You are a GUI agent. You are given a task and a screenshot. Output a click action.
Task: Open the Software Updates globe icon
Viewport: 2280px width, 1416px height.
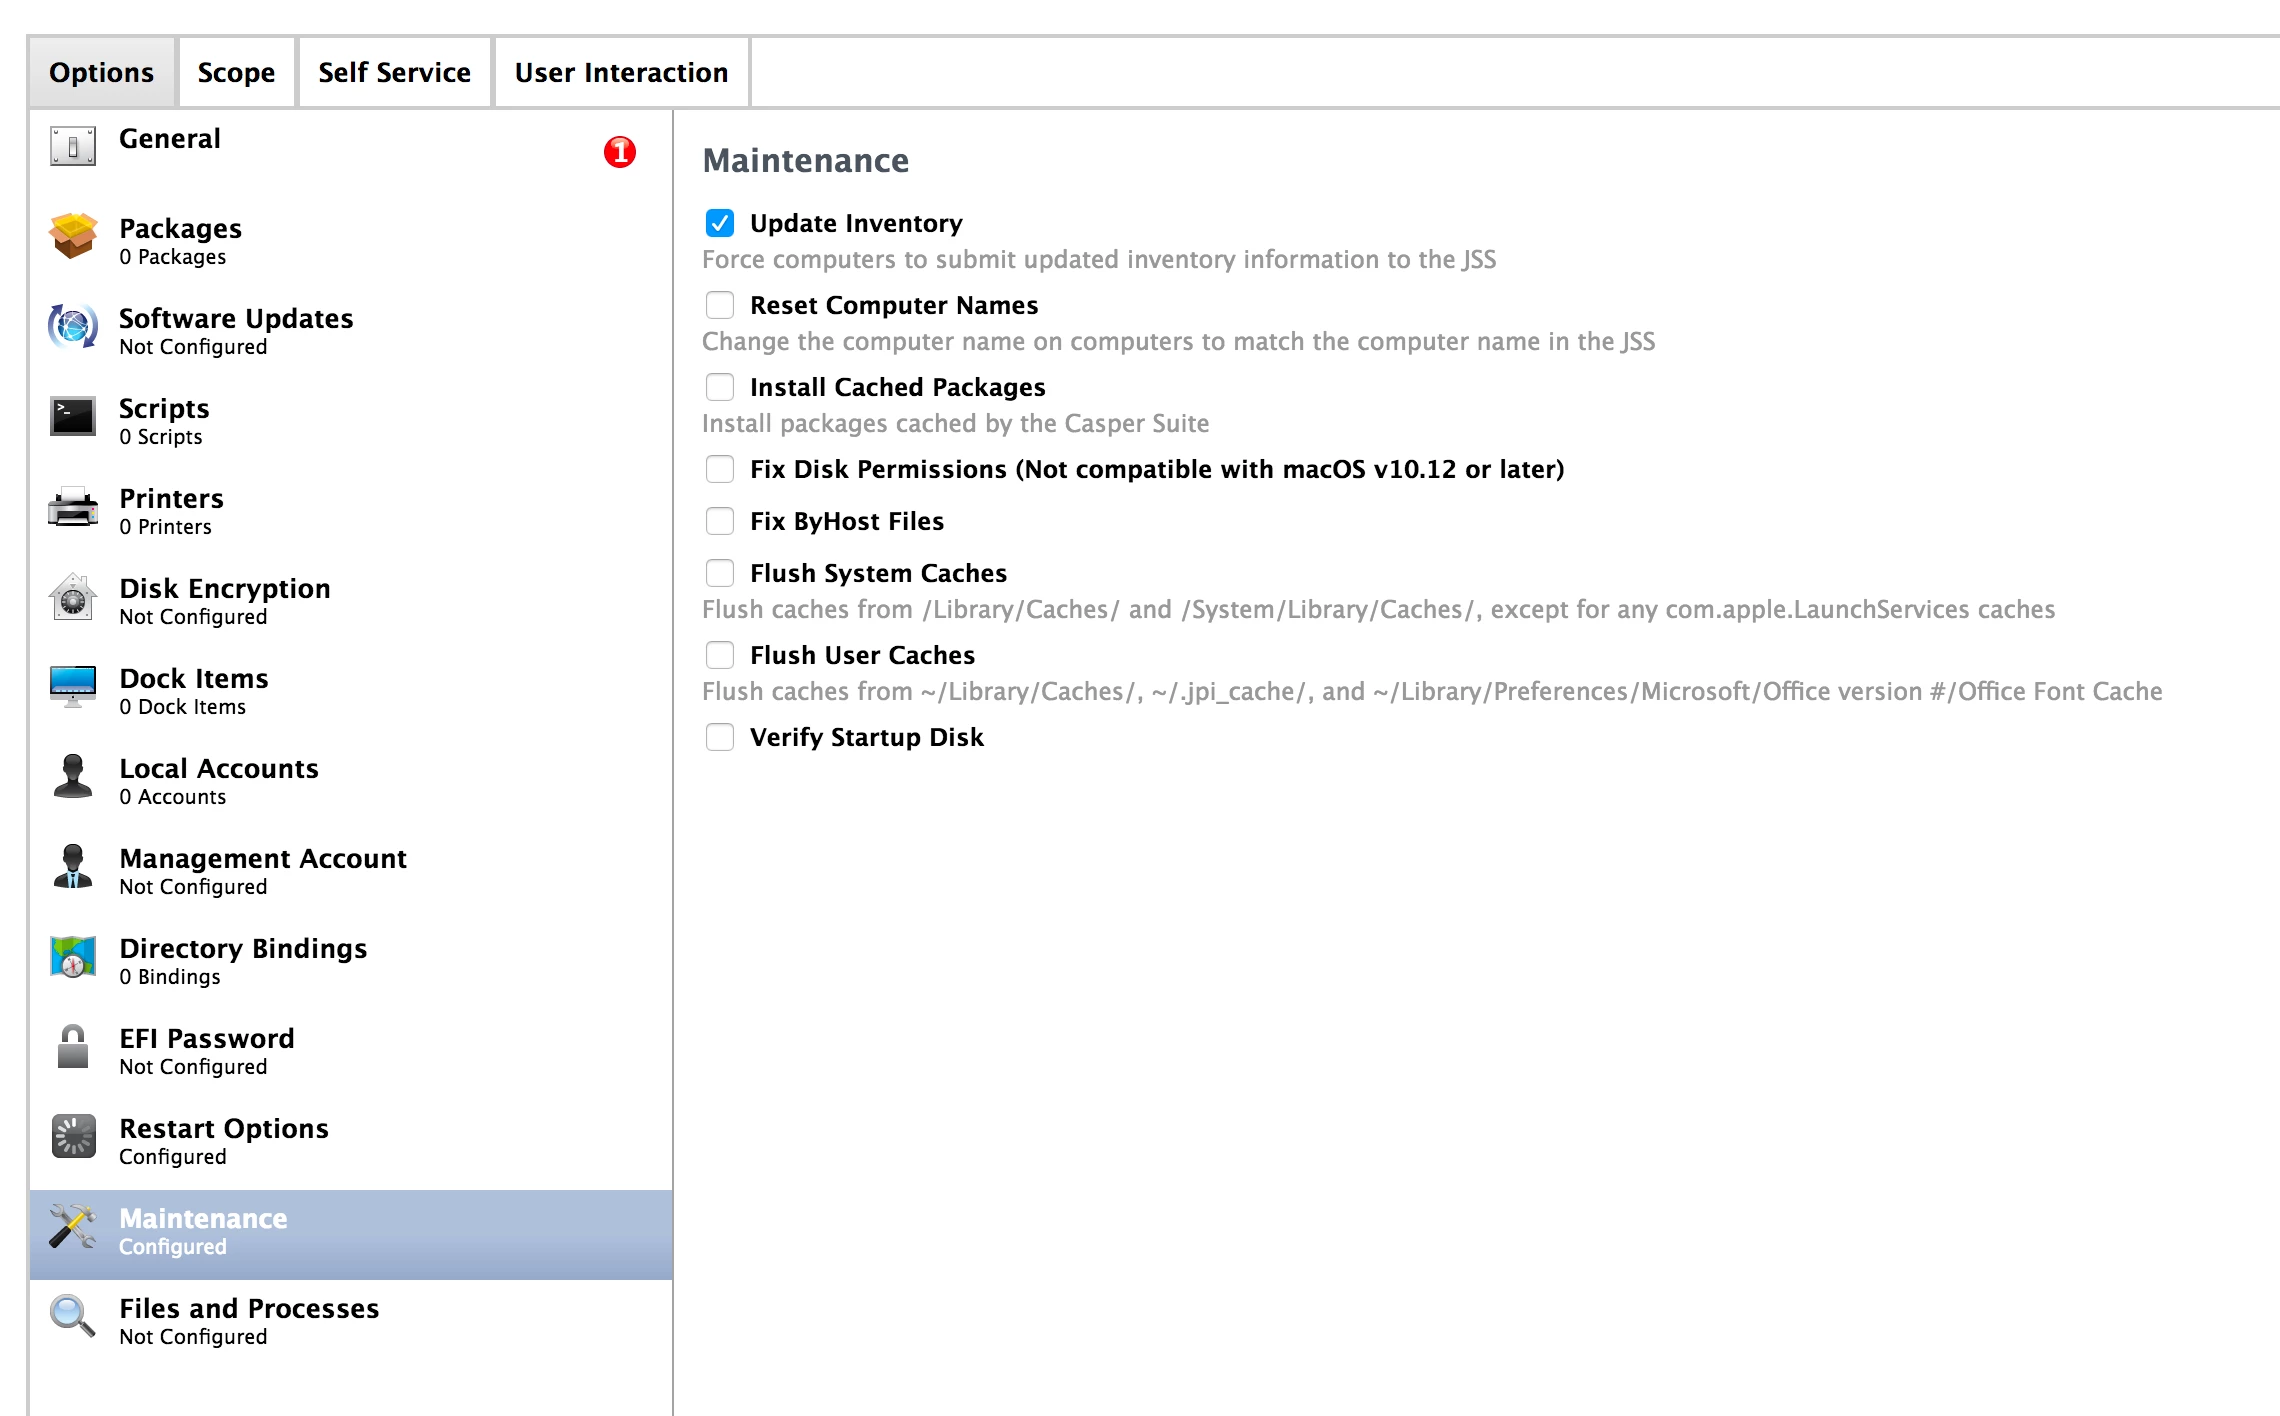(73, 326)
